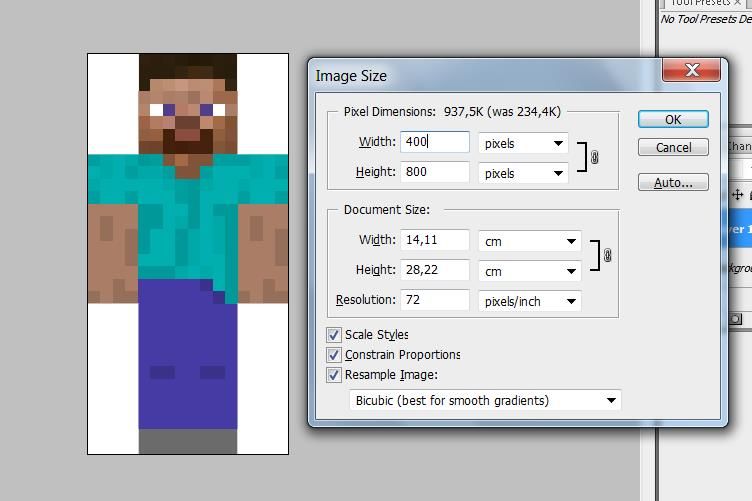
Task: Click the chain link icon beside document size
Action: (607, 255)
